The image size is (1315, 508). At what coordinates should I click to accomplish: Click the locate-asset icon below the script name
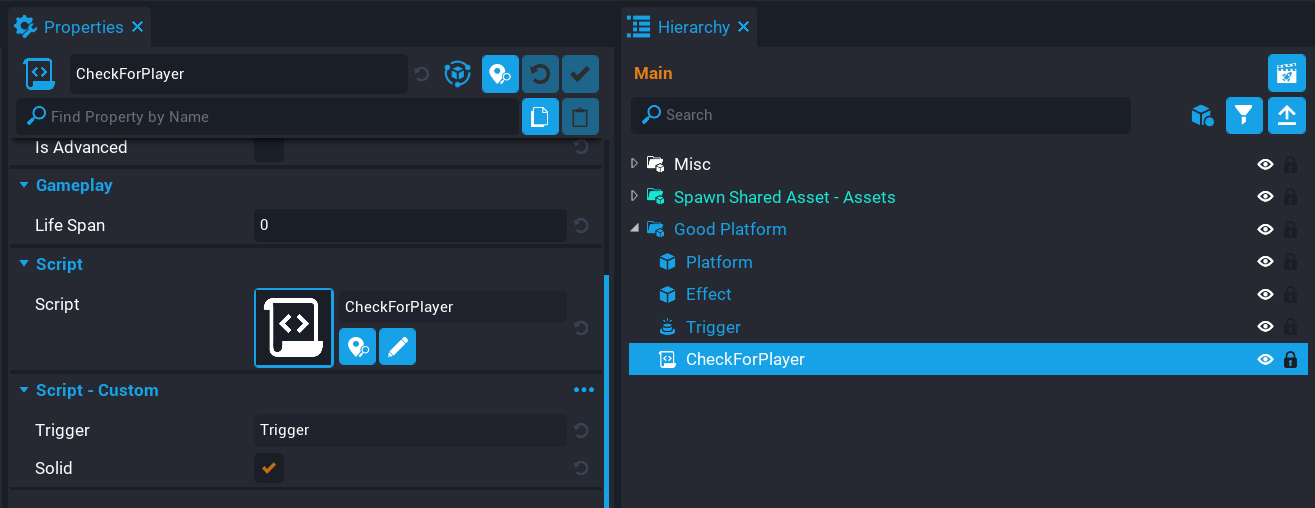pos(357,347)
